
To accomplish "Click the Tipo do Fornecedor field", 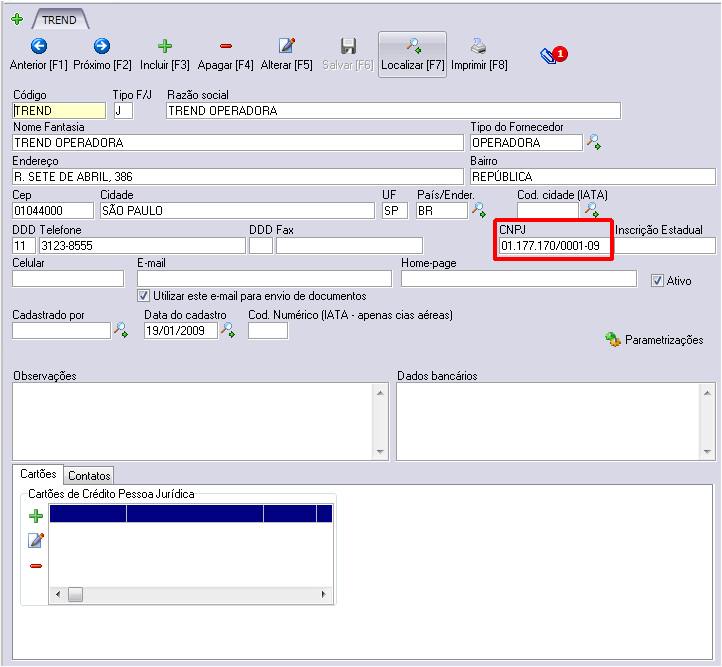I will tap(526, 143).
